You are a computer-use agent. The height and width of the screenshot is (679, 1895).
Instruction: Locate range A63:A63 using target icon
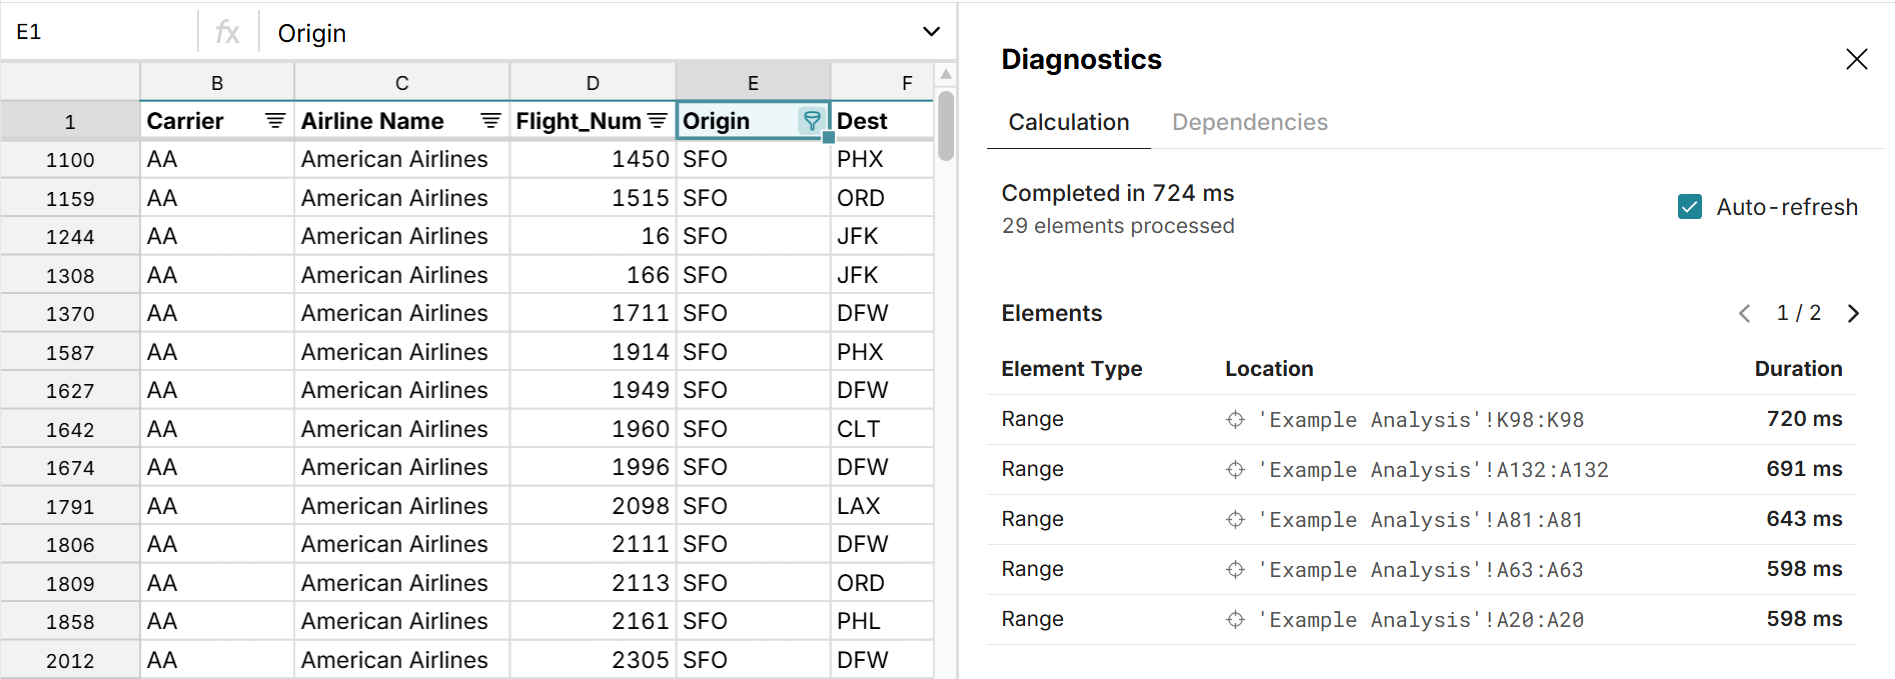point(1236,570)
